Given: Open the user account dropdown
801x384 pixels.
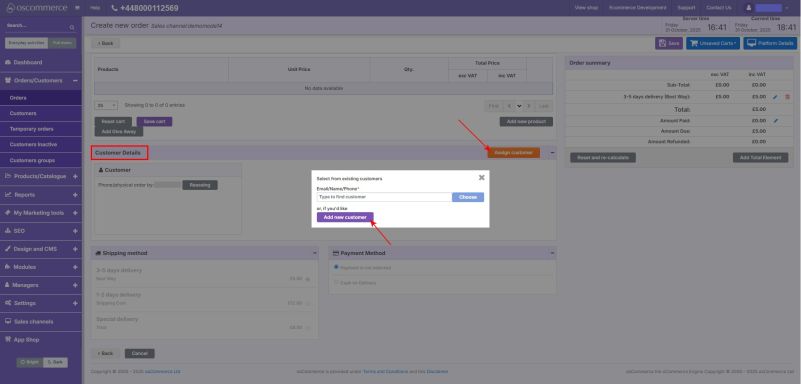Looking at the screenshot, I should click(x=767, y=8).
